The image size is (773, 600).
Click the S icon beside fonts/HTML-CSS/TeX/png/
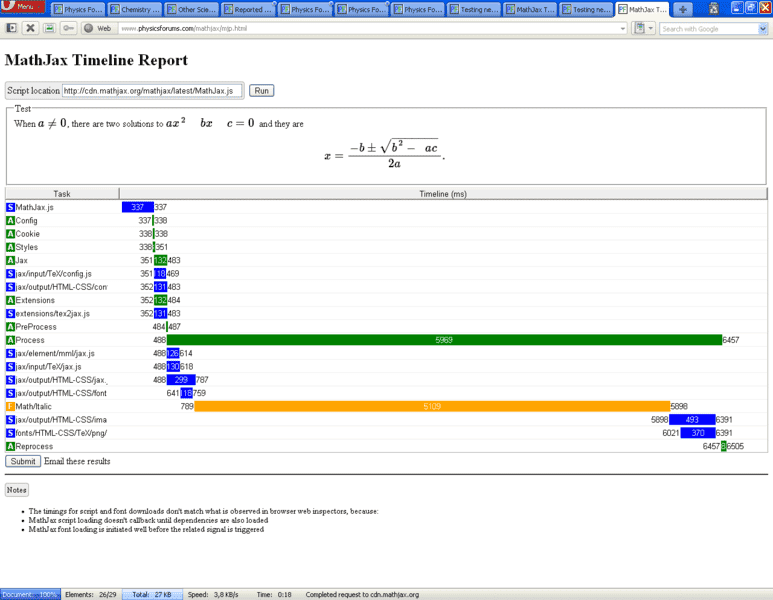[x=10, y=433]
